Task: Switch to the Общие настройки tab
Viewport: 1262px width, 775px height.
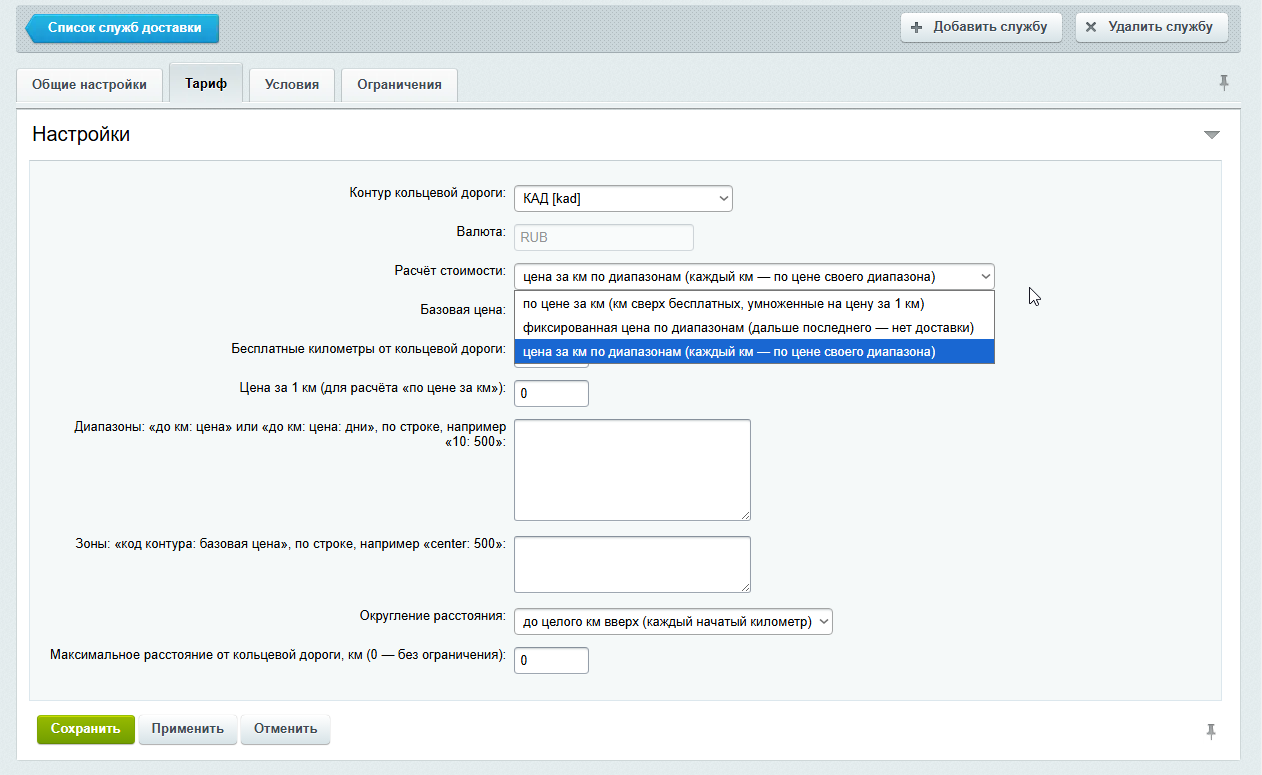Action: tap(89, 85)
